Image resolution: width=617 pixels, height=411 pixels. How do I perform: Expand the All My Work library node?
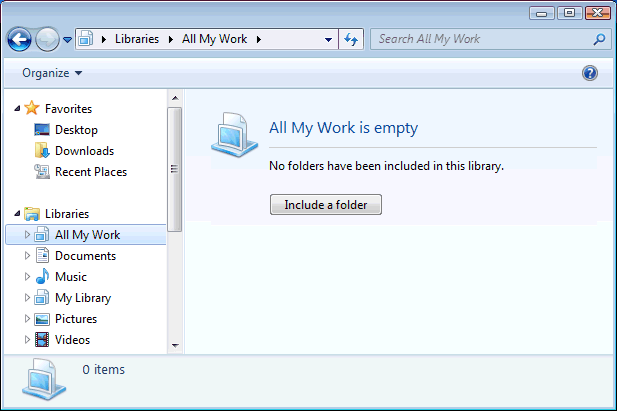[27, 235]
